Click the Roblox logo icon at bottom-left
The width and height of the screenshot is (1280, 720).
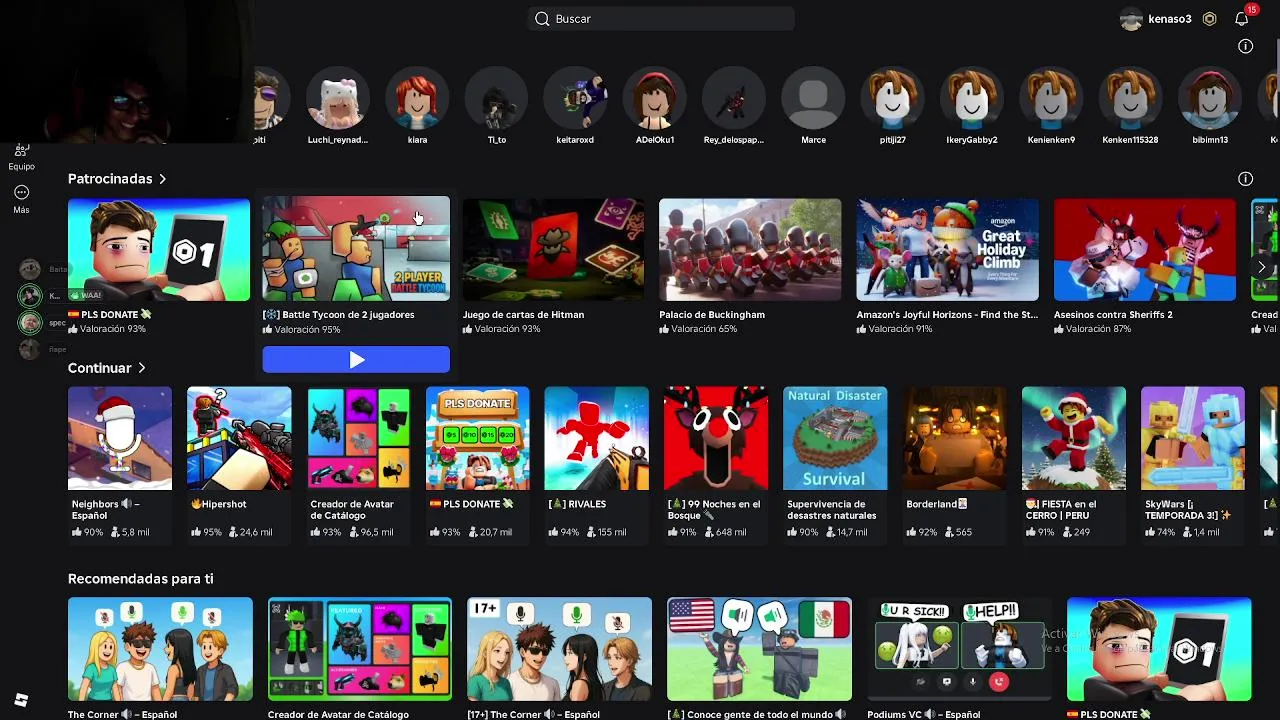point(21,700)
